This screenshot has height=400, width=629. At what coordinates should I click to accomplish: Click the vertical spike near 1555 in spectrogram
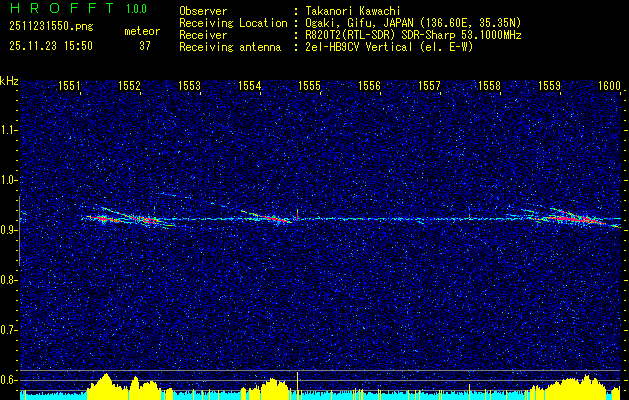297,214
